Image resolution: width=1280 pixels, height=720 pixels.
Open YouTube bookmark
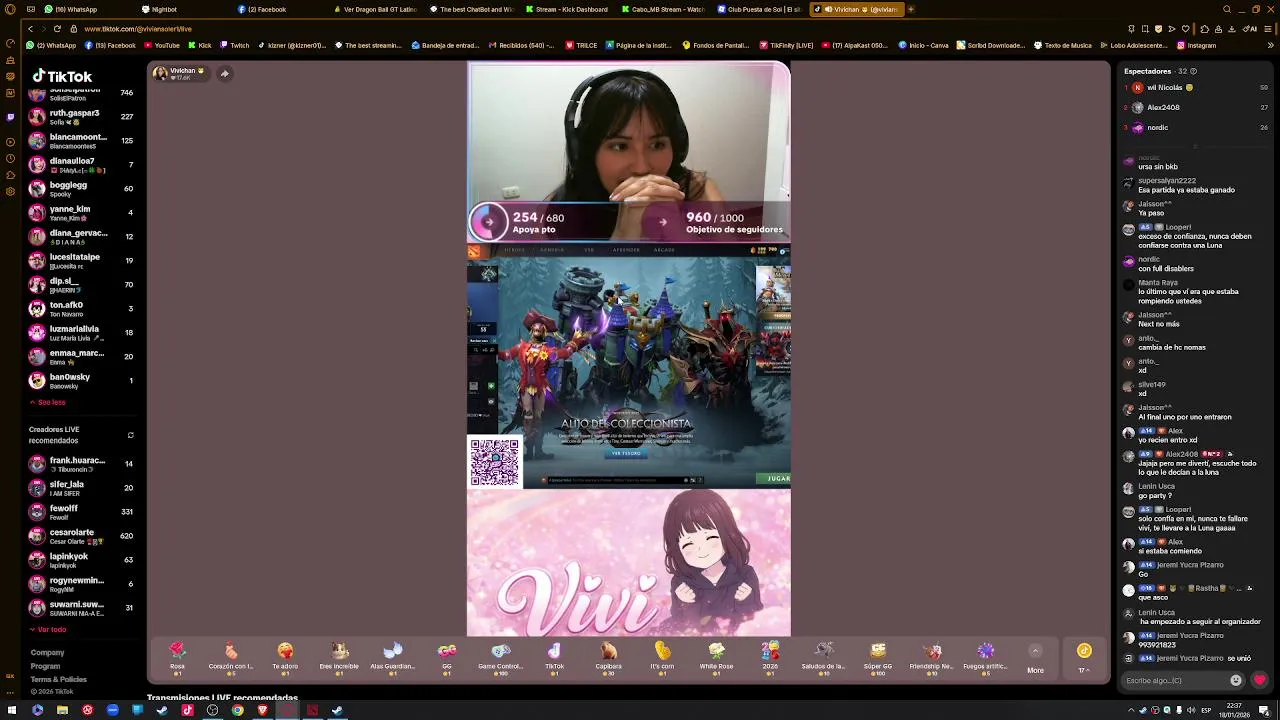point(161,45)
